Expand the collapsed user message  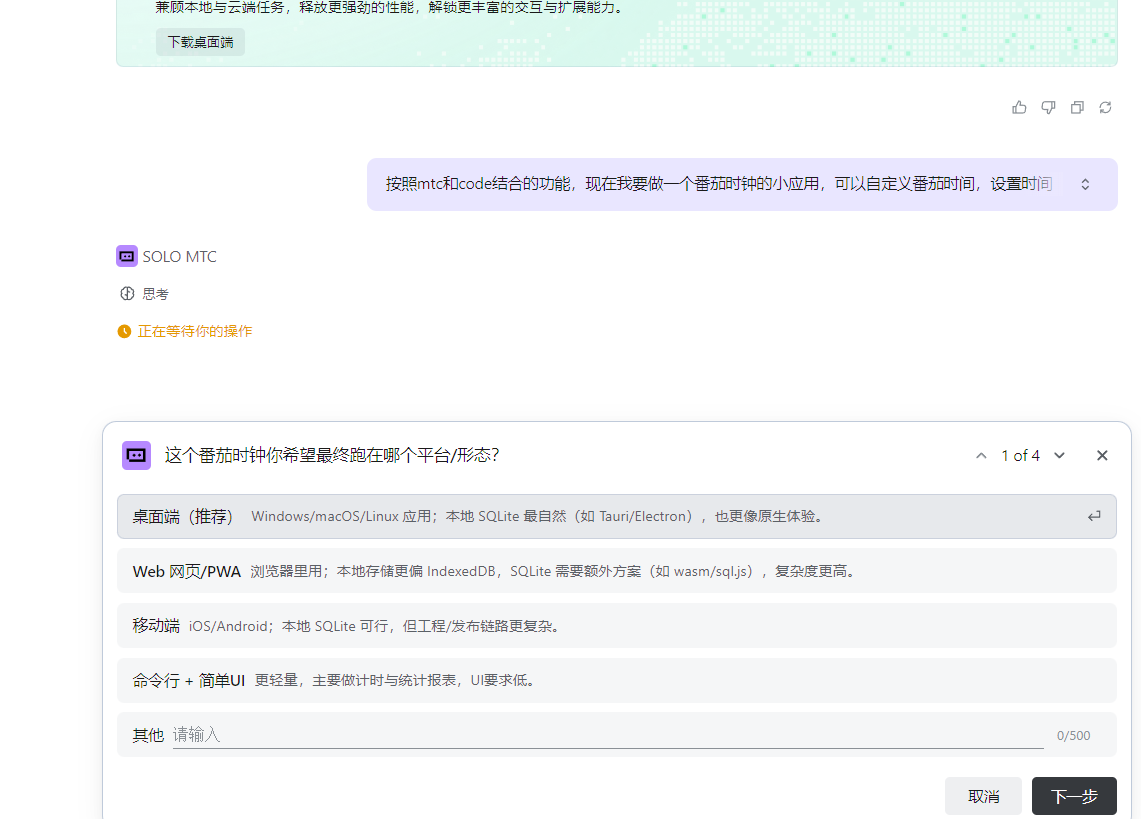(1085, 184)
